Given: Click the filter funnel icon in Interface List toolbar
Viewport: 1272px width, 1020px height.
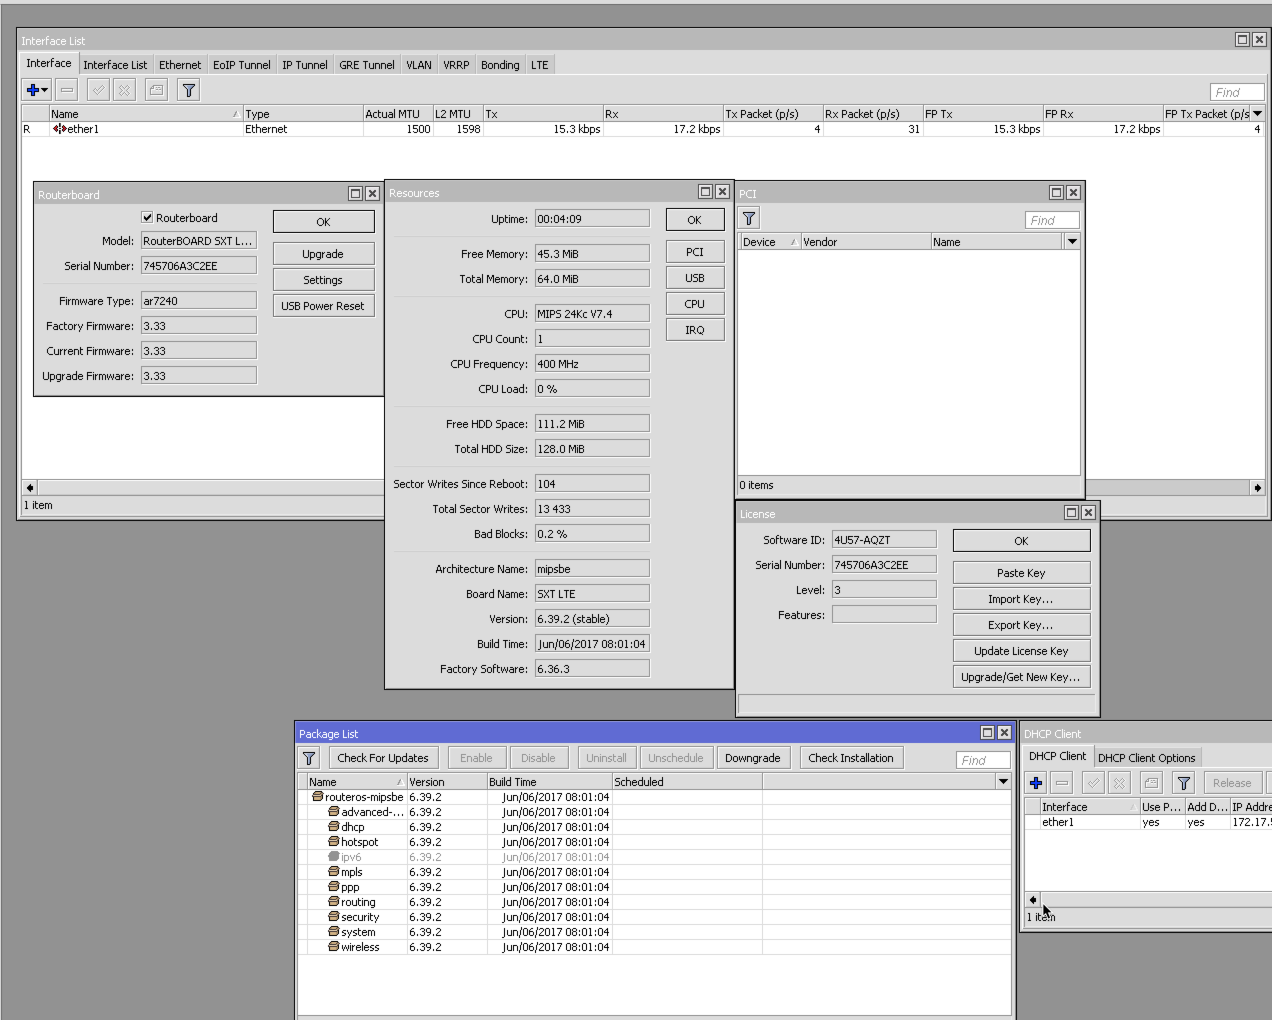Looking at the screenshot, I should pyautogui.click(x=188, y=90).
